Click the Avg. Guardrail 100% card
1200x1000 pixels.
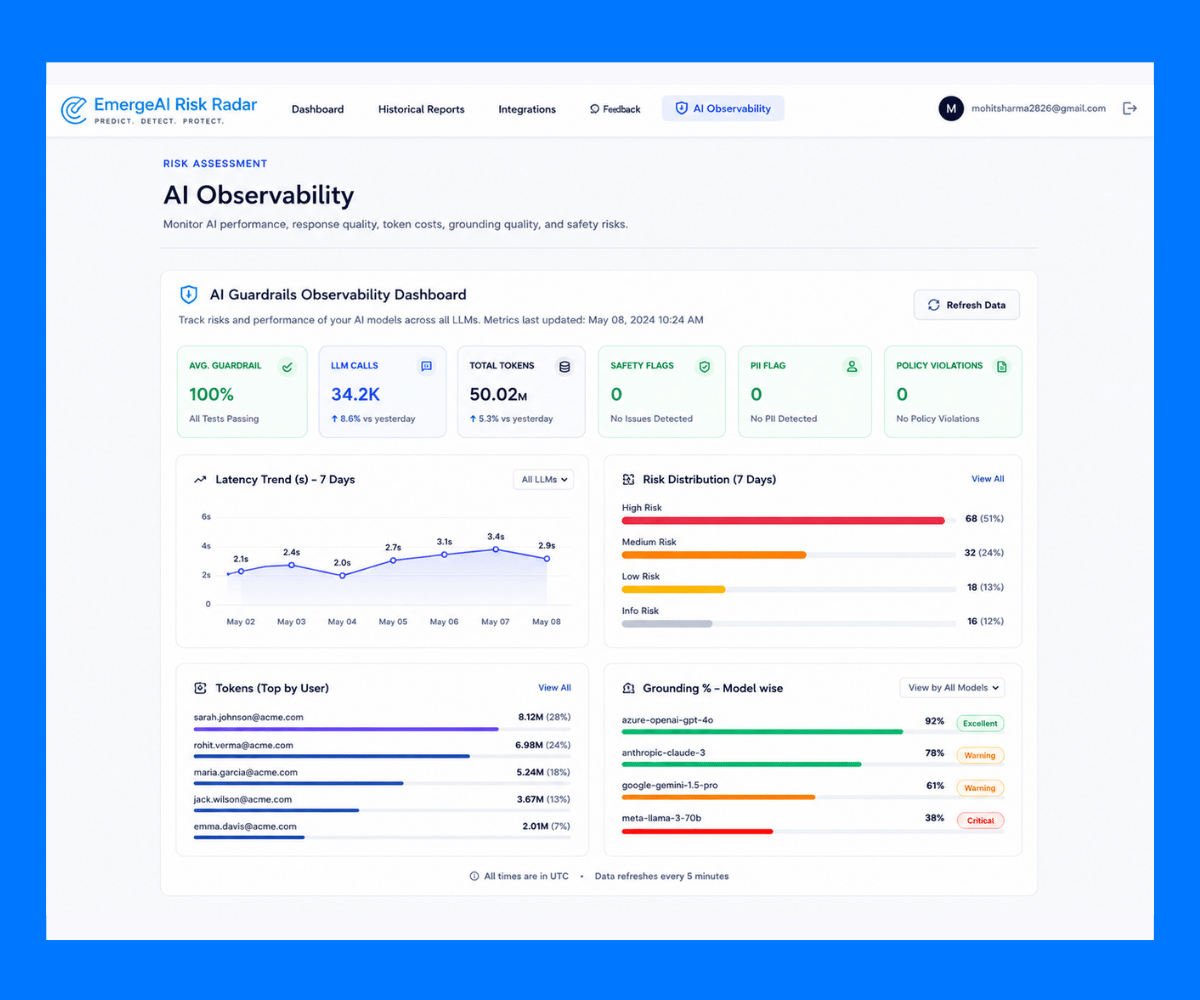click(x=242, y=392)
